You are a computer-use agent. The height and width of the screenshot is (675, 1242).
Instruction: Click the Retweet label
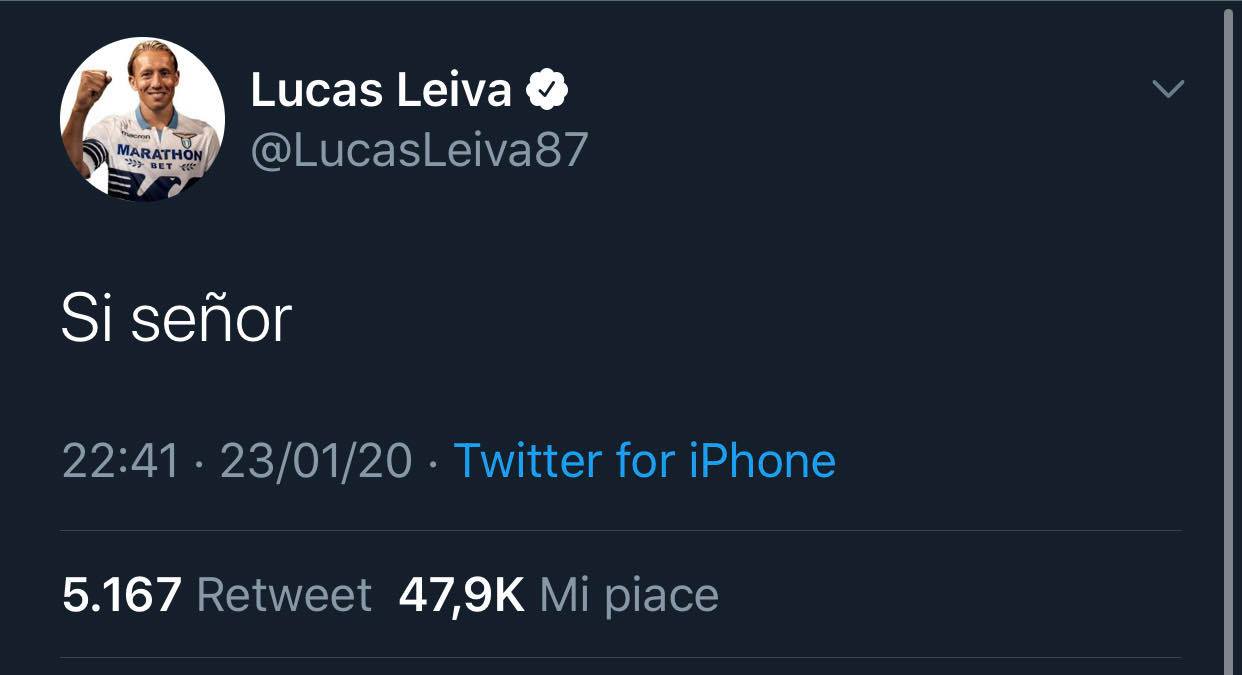click(x=284, y=595)
